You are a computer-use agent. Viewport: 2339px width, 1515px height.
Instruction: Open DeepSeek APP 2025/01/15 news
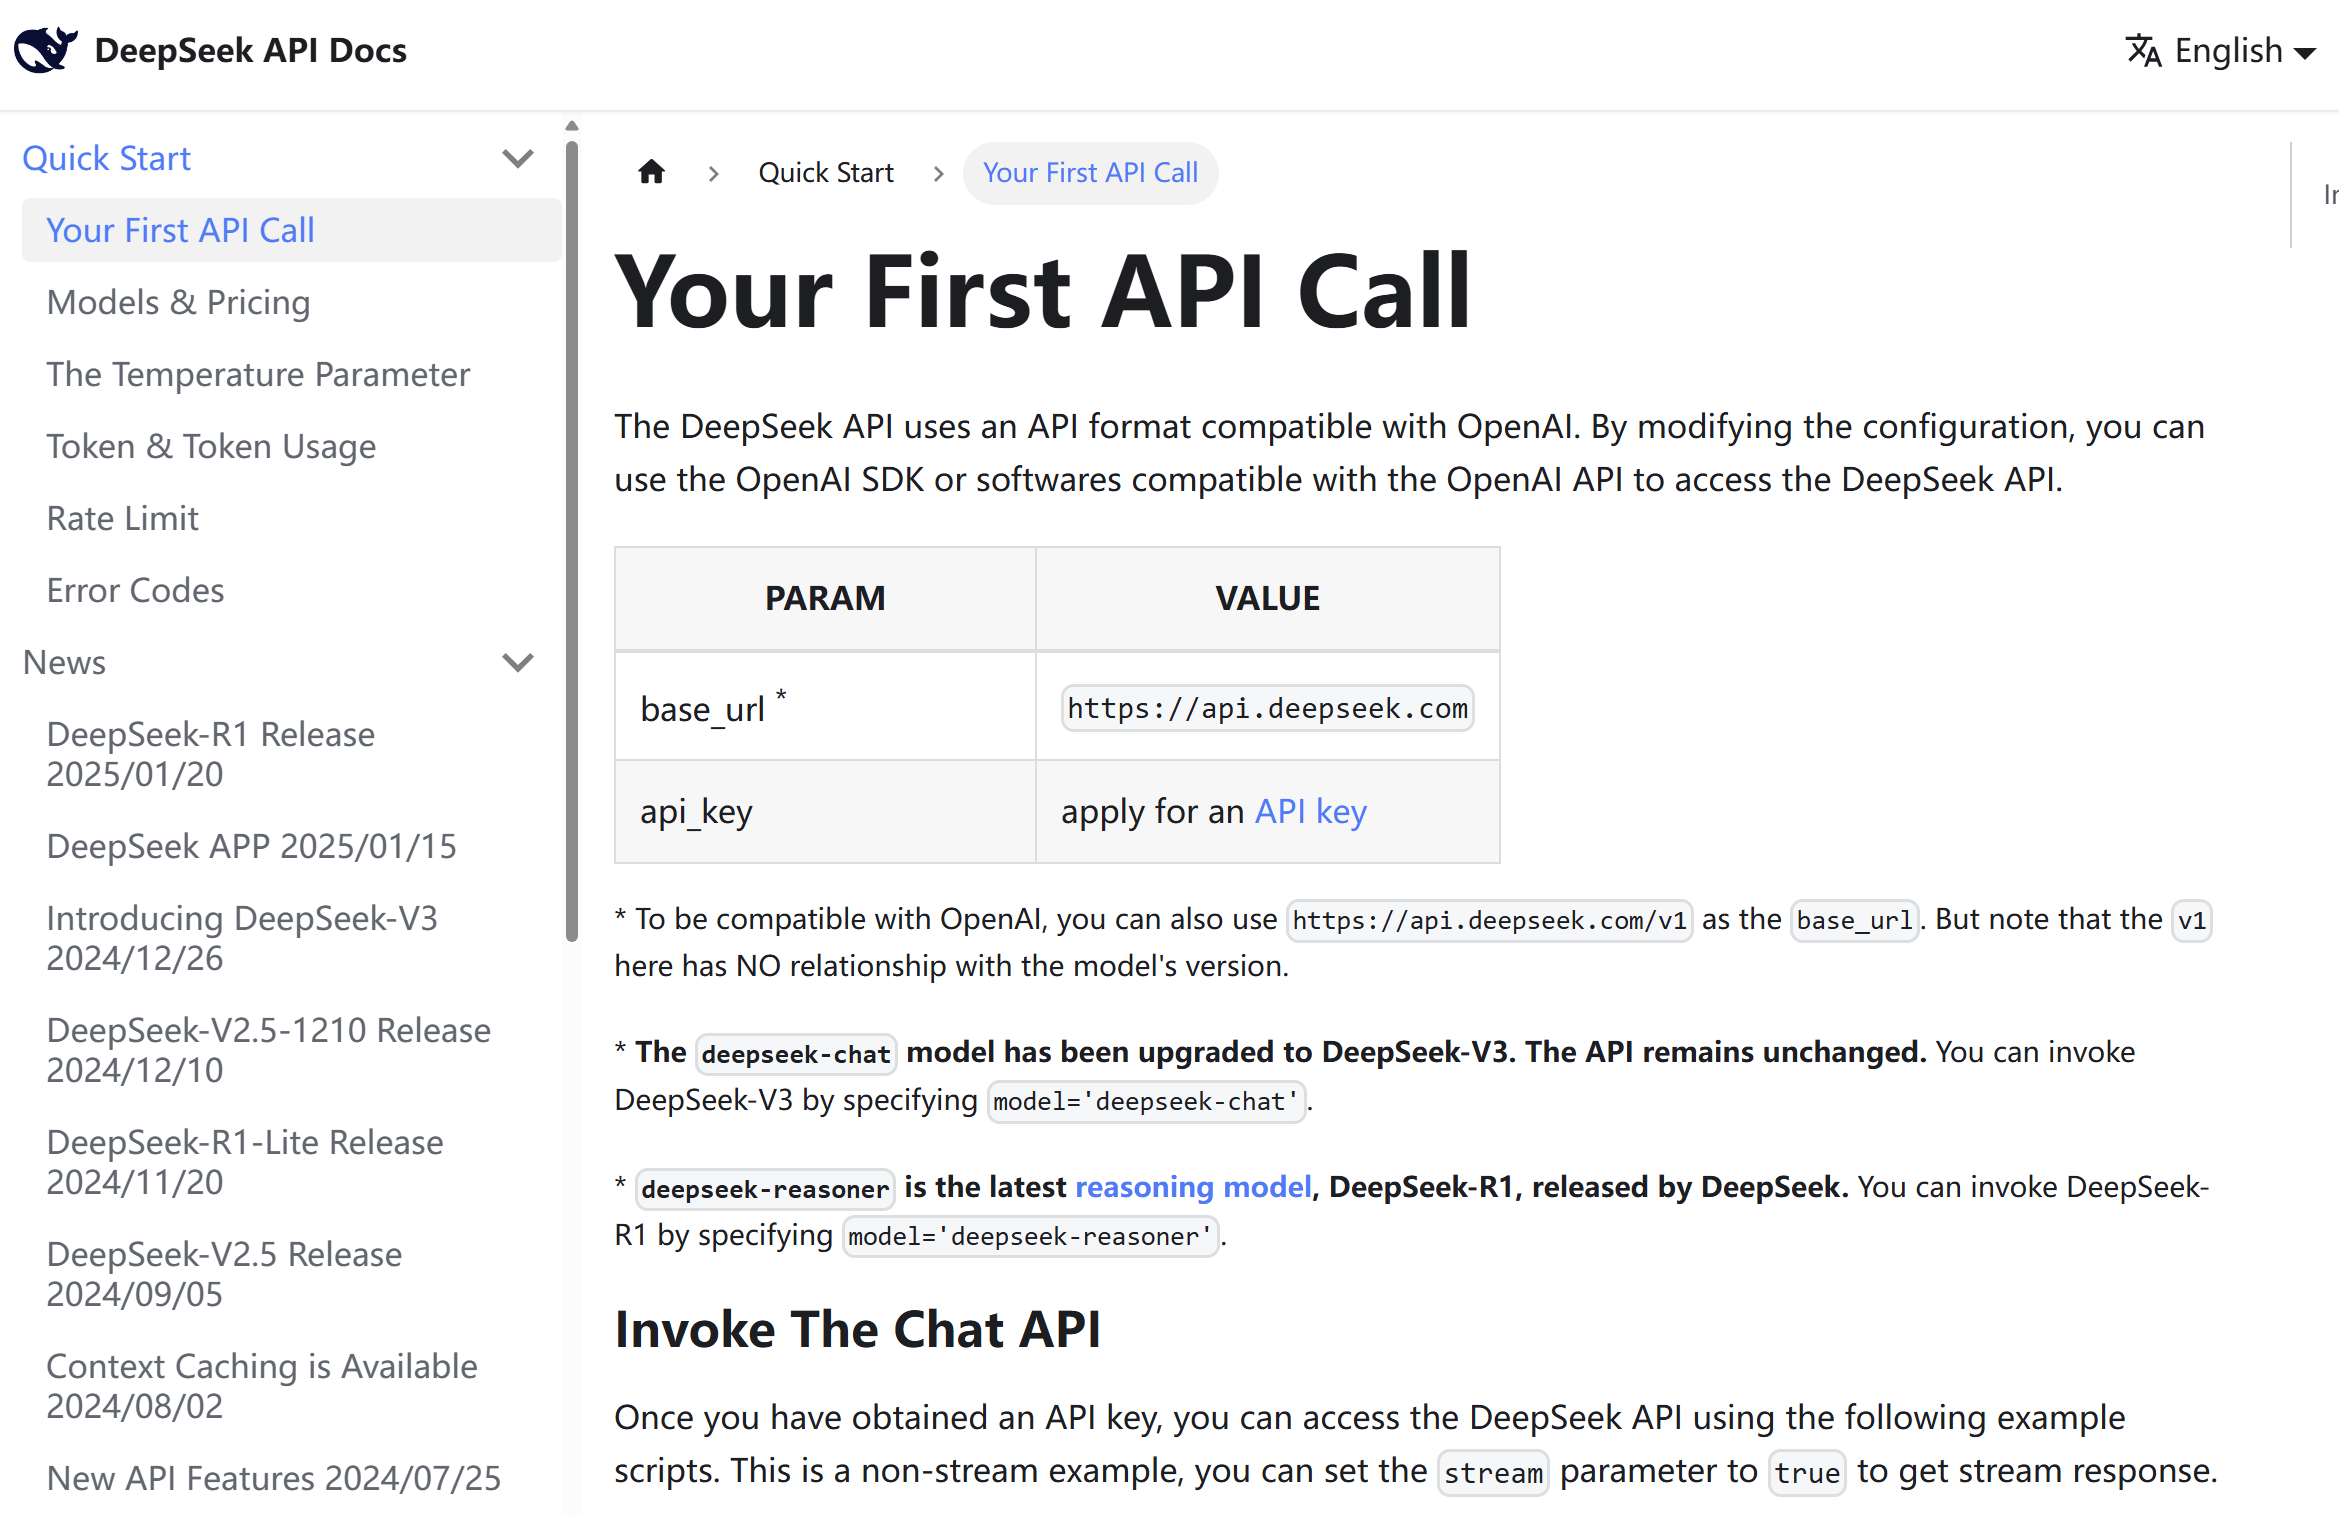pyautogui.click(x=251, y=846)
